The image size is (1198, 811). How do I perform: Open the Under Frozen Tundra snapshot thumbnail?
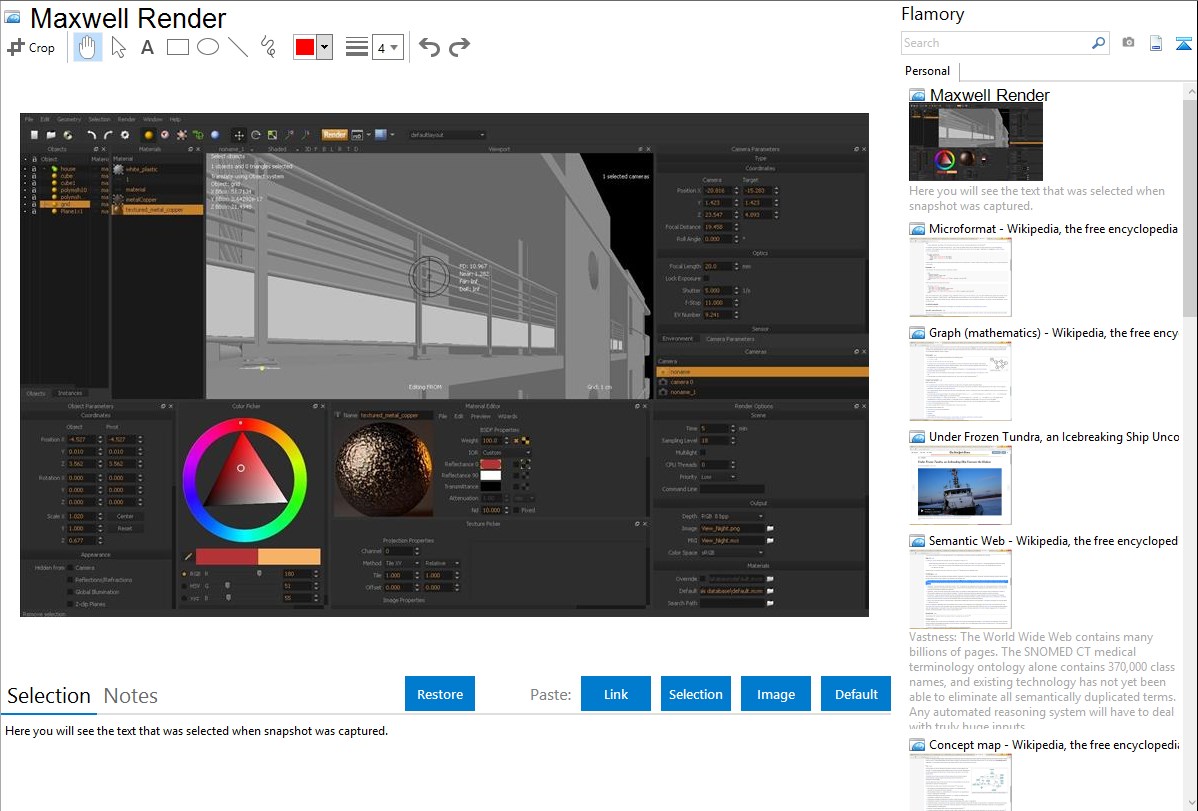pyautogui.click(x=960, y=485)
